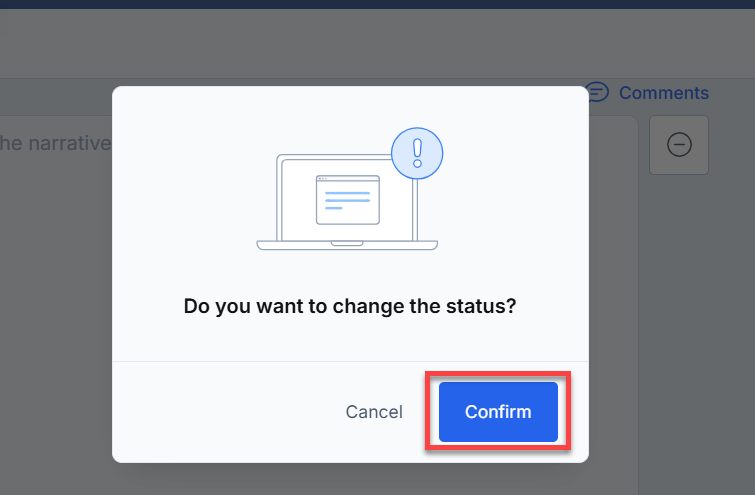Click the dark navy top bar

pos(378,4)
